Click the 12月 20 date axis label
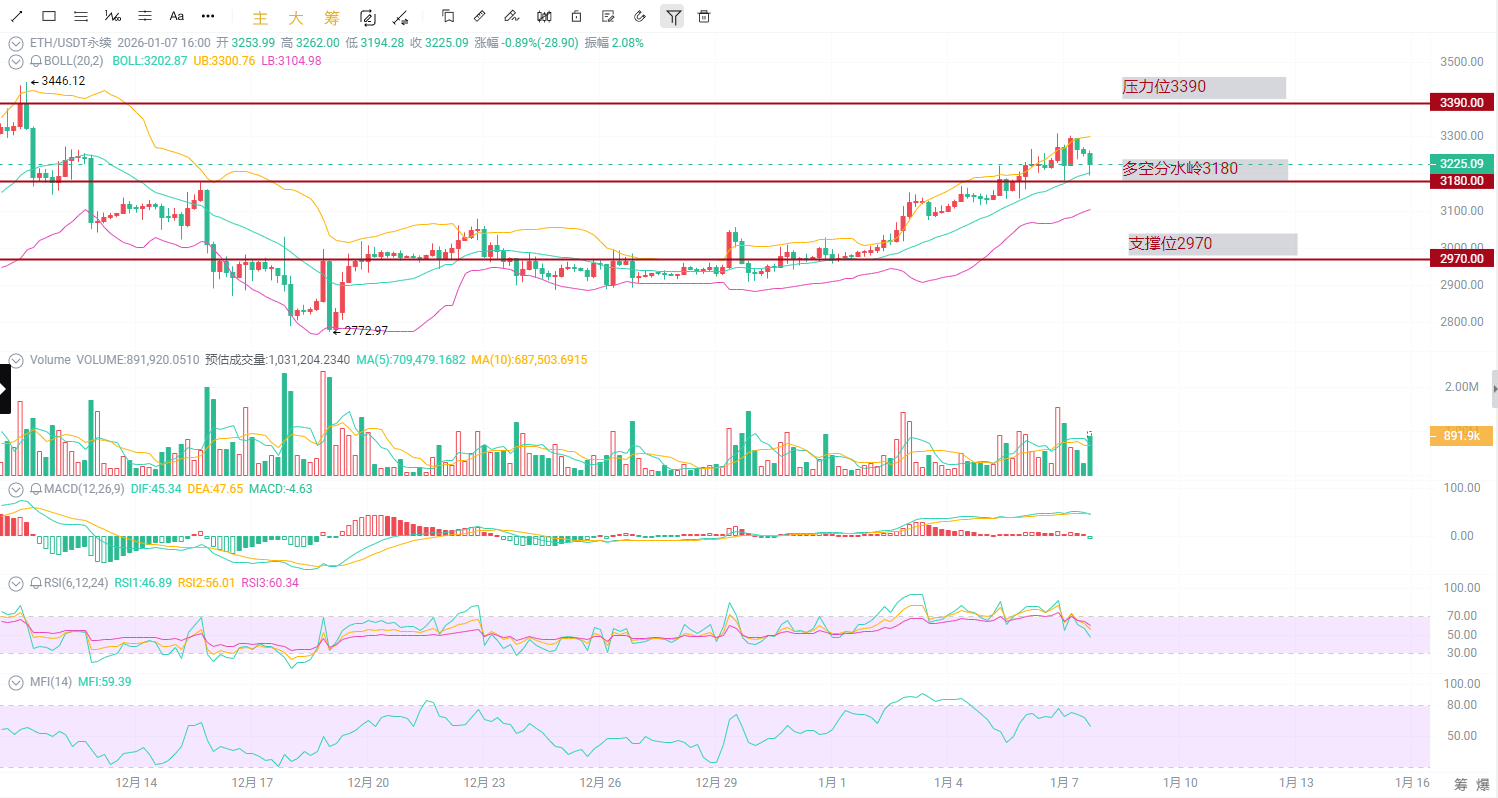1498x798 pixels. click(369, 783)
